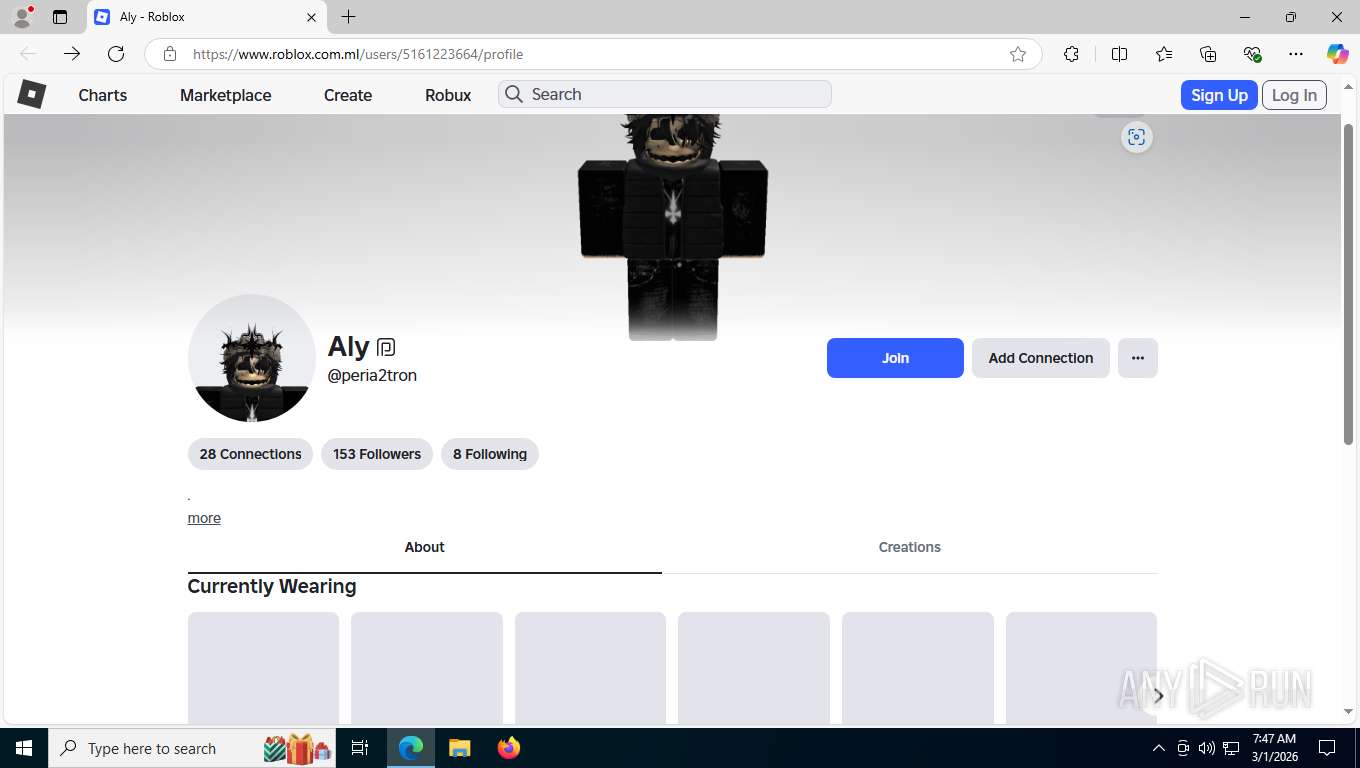Toggle split screen view icon
This screenshot has height=768, width=1360.
[1119, 54]
